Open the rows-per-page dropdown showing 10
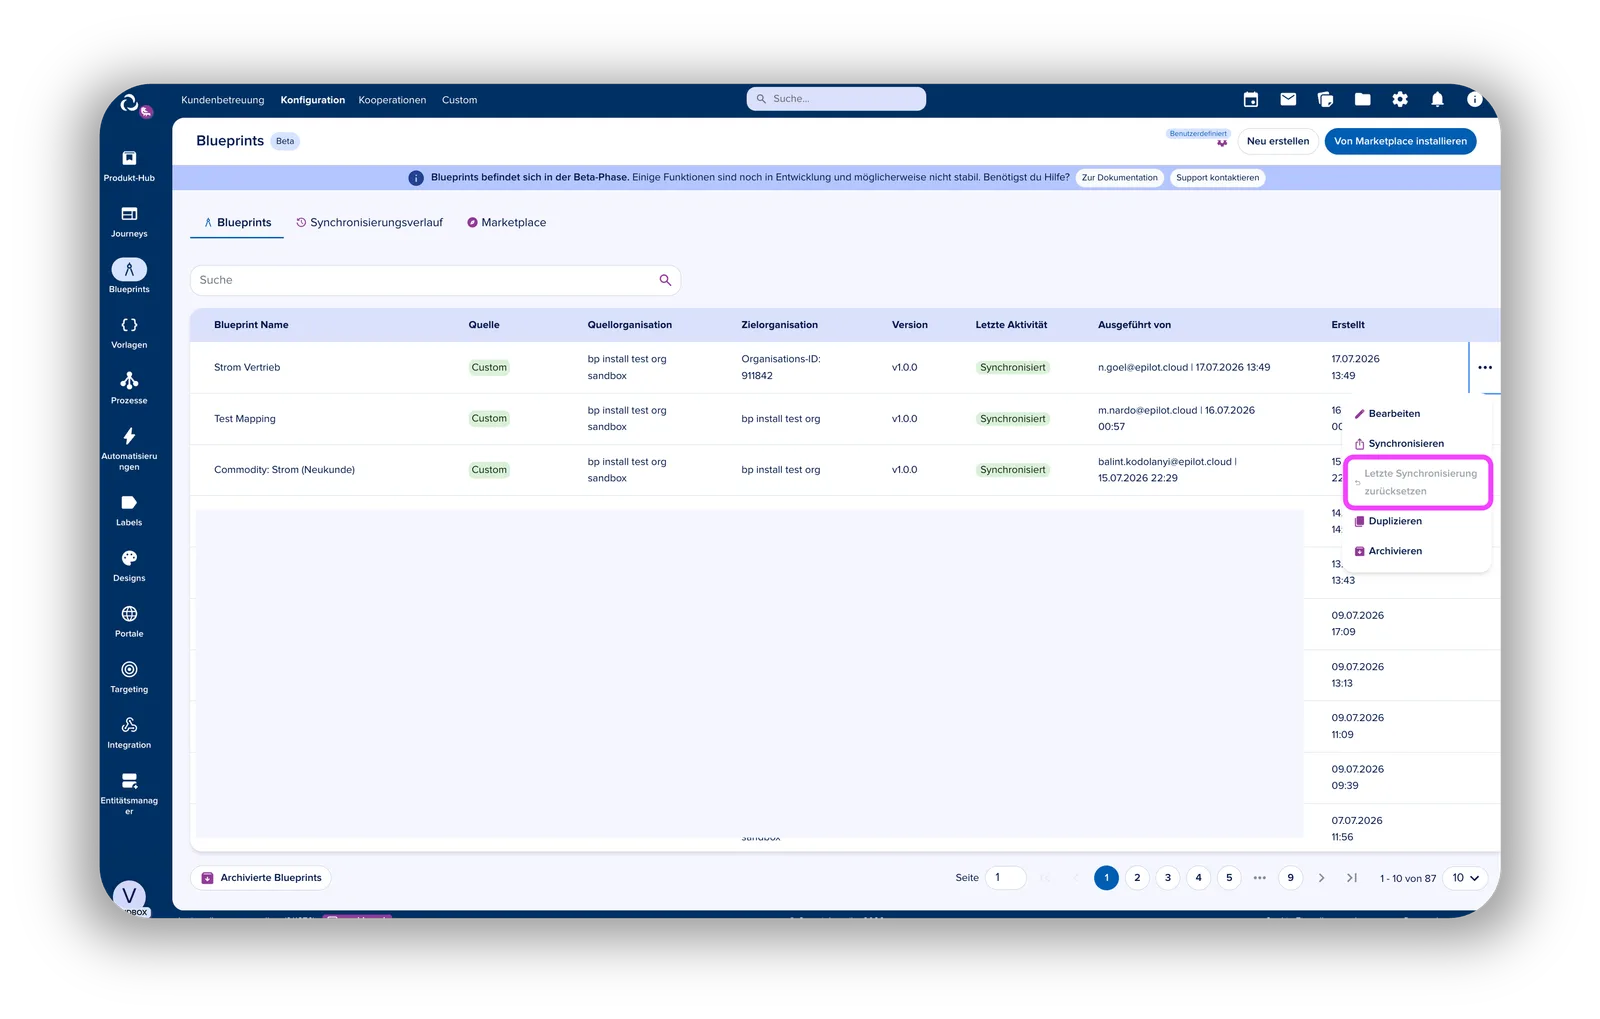The height and width of the screenshot is (1019, 1600). pyautogui.click(x=1466, y=878)
